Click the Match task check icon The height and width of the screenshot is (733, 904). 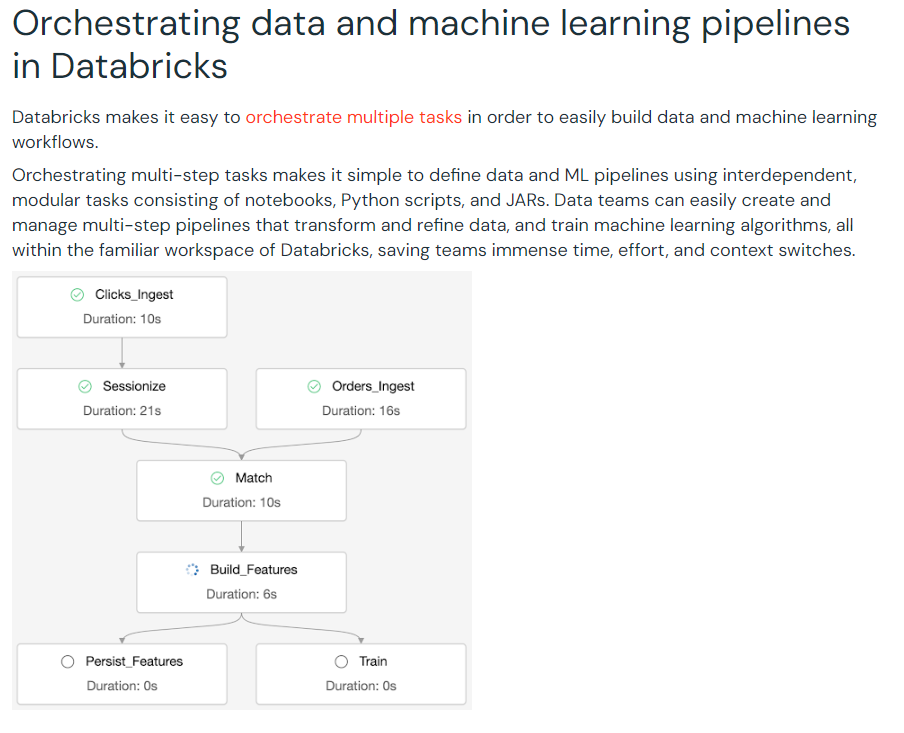217,478
